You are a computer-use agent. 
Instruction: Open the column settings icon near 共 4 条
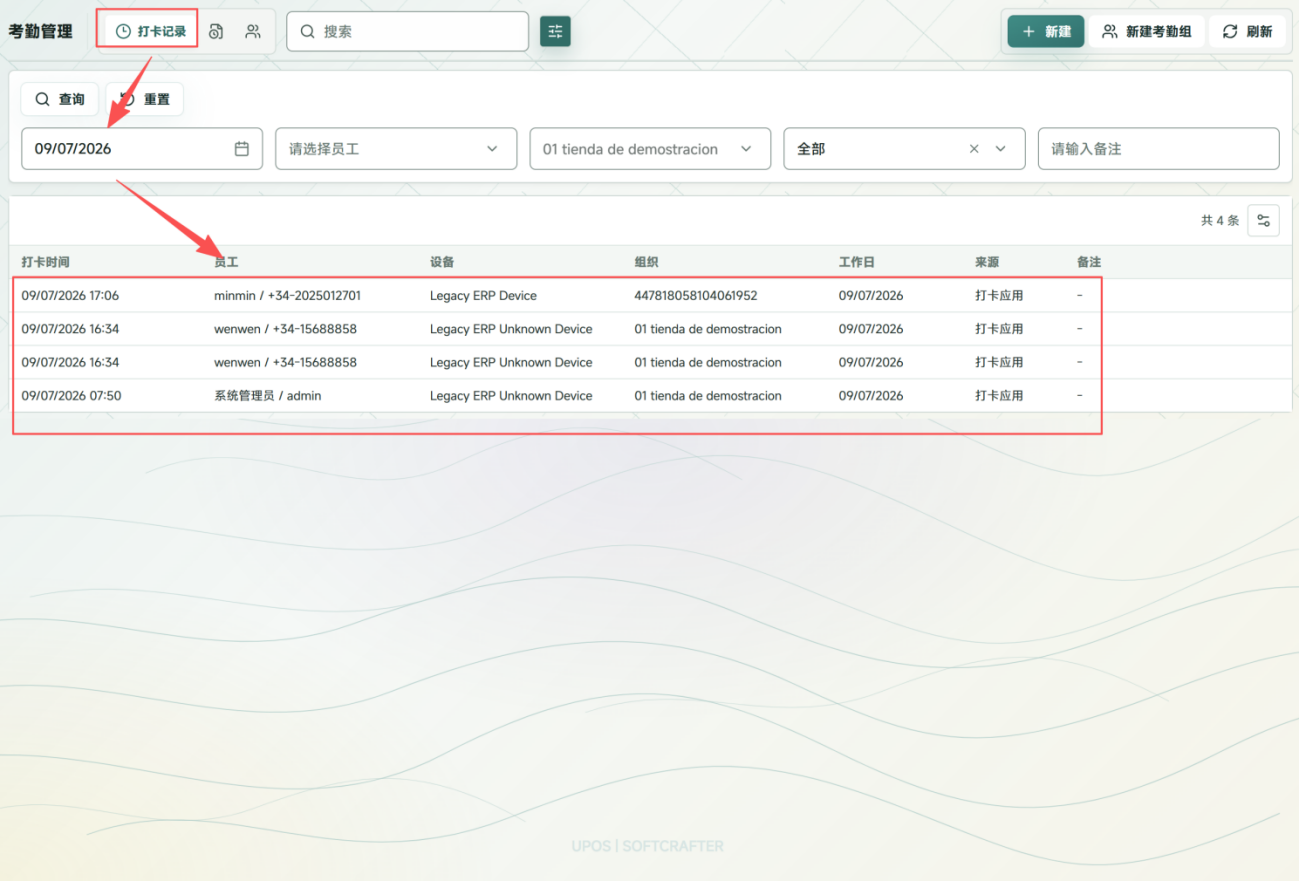tap(1264, 220)
